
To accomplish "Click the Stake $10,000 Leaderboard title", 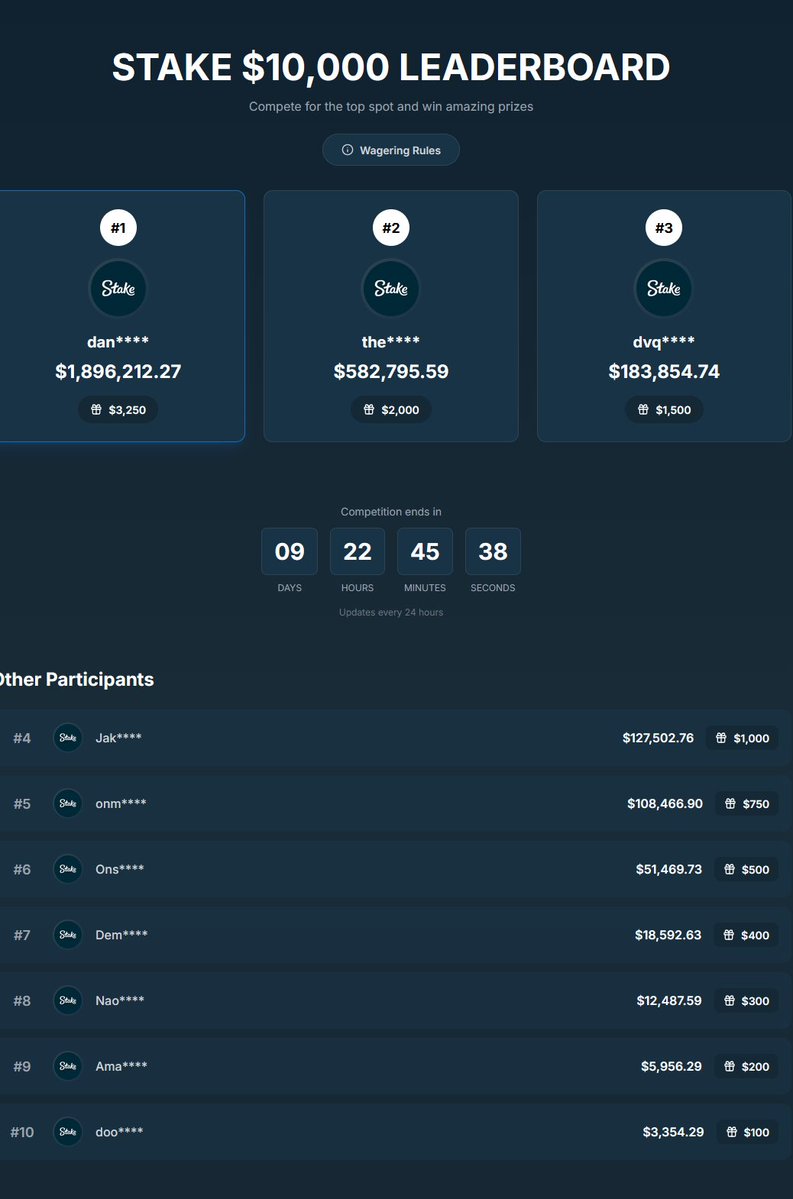I will tap(391, 67).
